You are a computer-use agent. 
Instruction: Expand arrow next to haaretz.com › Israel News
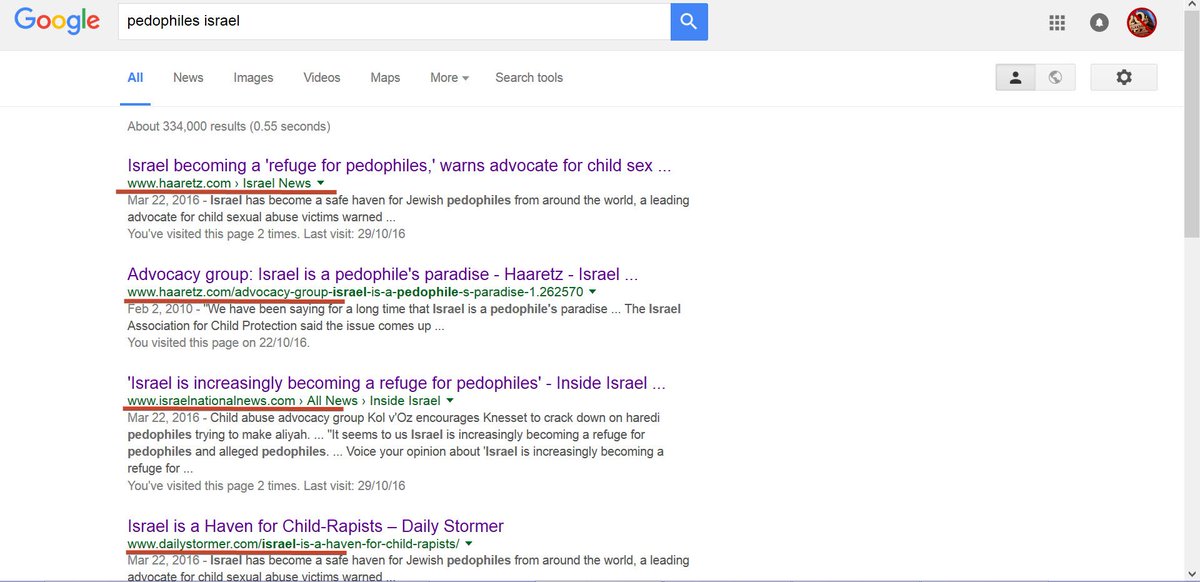(x=320, y=183)
